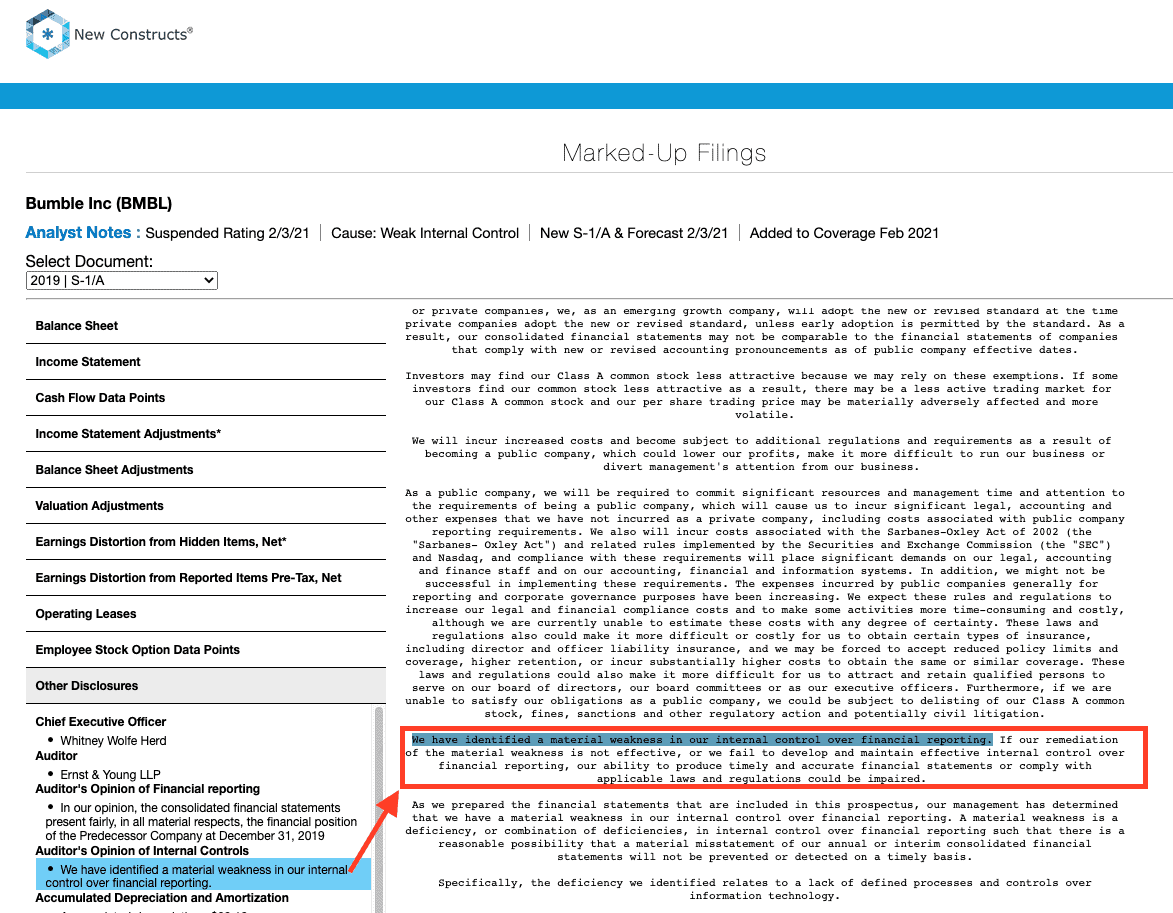Select the auditor's opinion 'consolidated financial statements' entry
This screenshot has height=913, width=1173.
200,822
